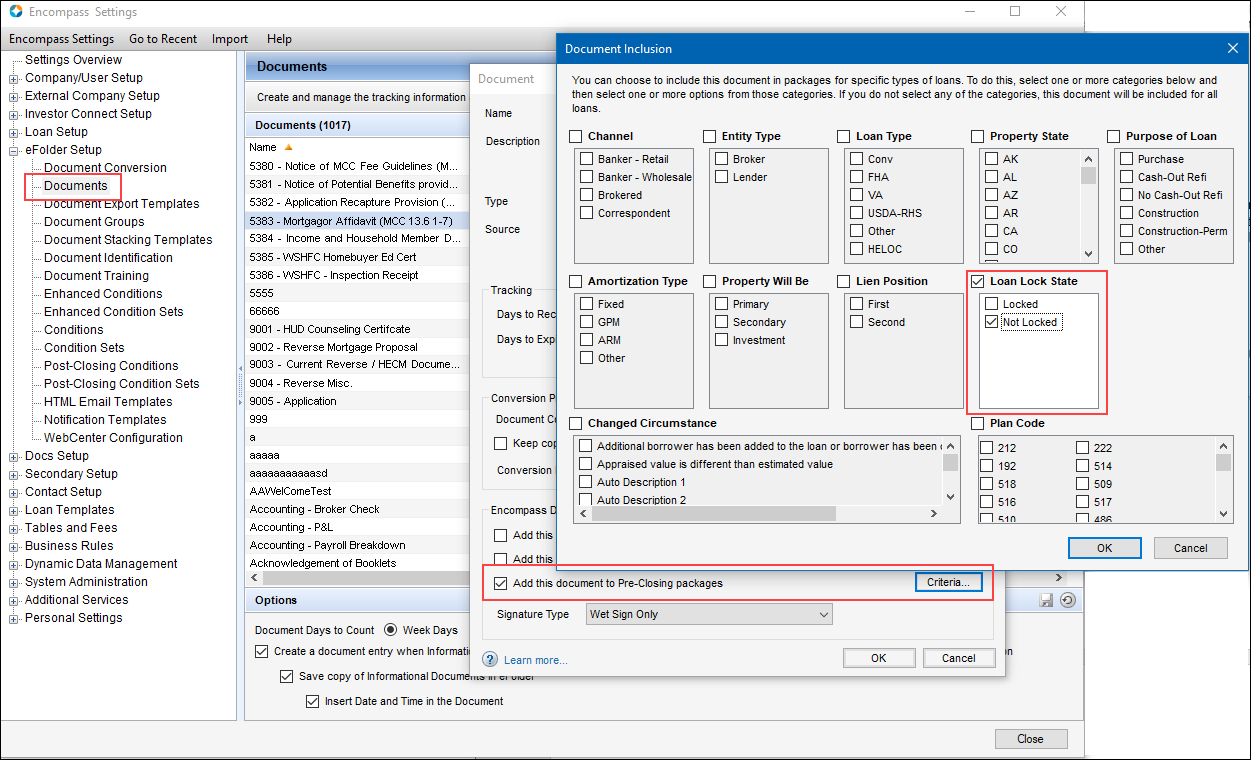Open HTML Email Templates item
Viewport: 1251px width, 760px height.
click(x=108, y=402)
